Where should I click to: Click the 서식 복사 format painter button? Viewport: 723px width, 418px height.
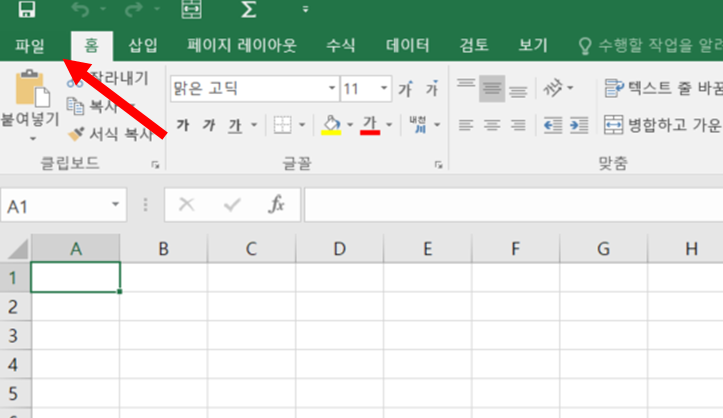pos(111,134)
